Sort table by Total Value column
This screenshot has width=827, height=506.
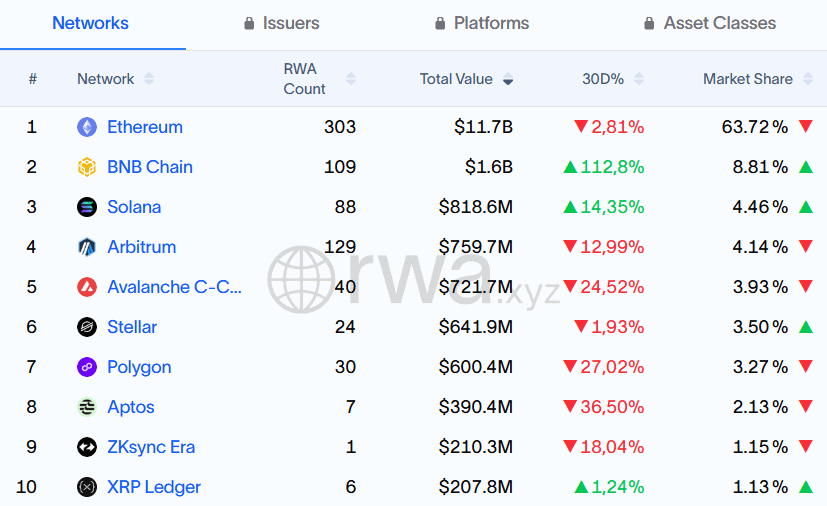click(x=508, y=79)
